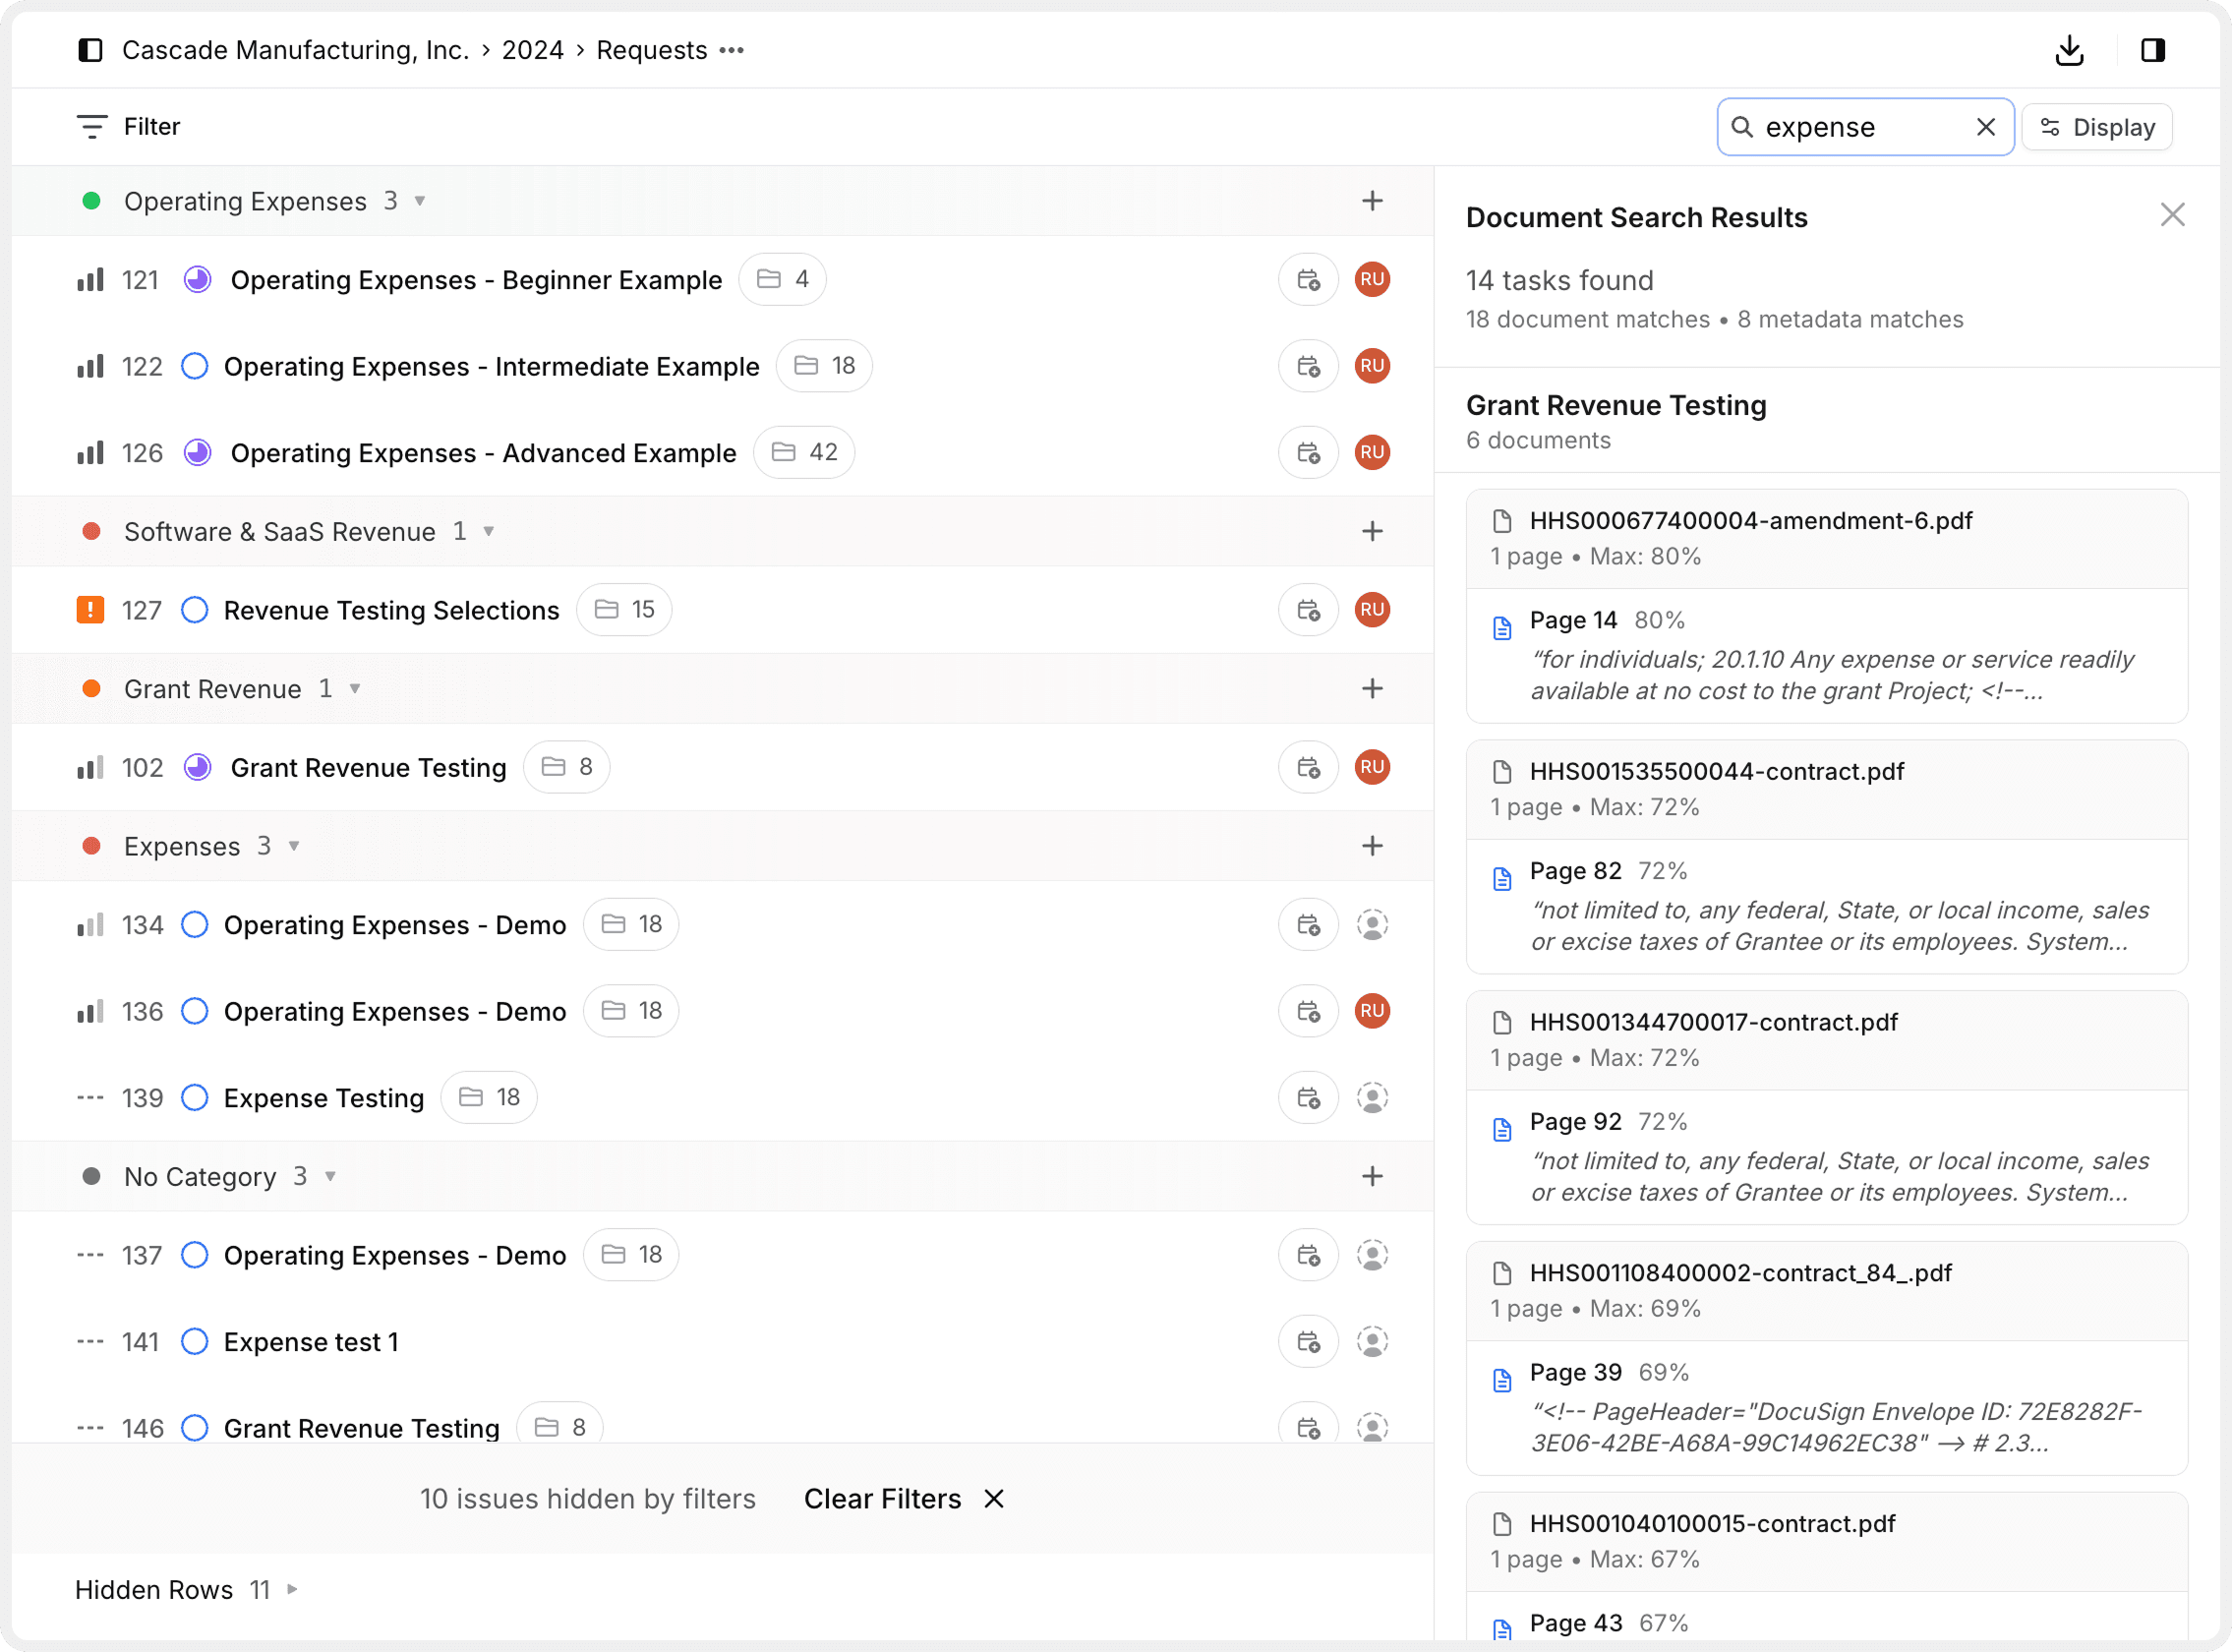Image resolution: width=2232 pixels, height=1652 pixels.
Task: Toggle status circle of Revenue Testing Selections
Action: coord(195,610)
